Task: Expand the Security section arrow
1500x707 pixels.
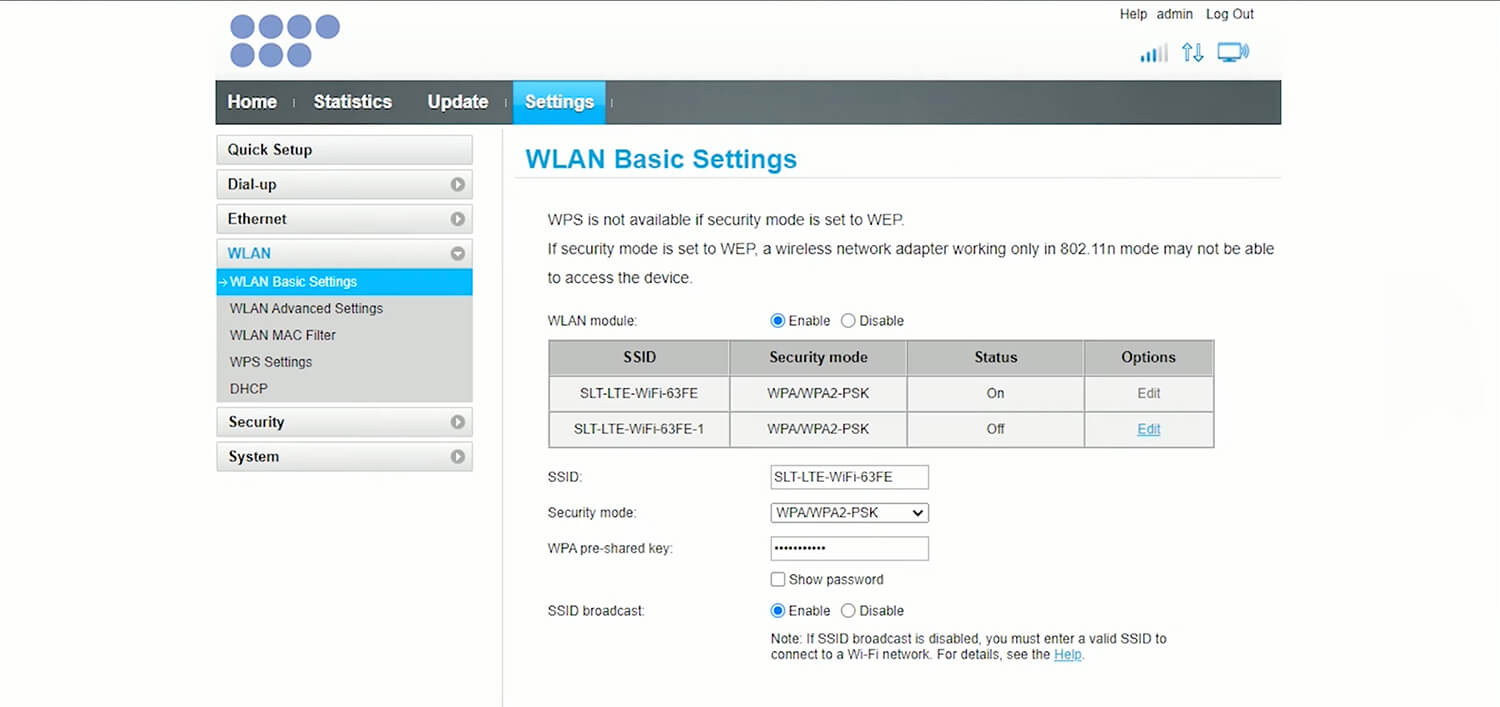Action: (458, 422)
